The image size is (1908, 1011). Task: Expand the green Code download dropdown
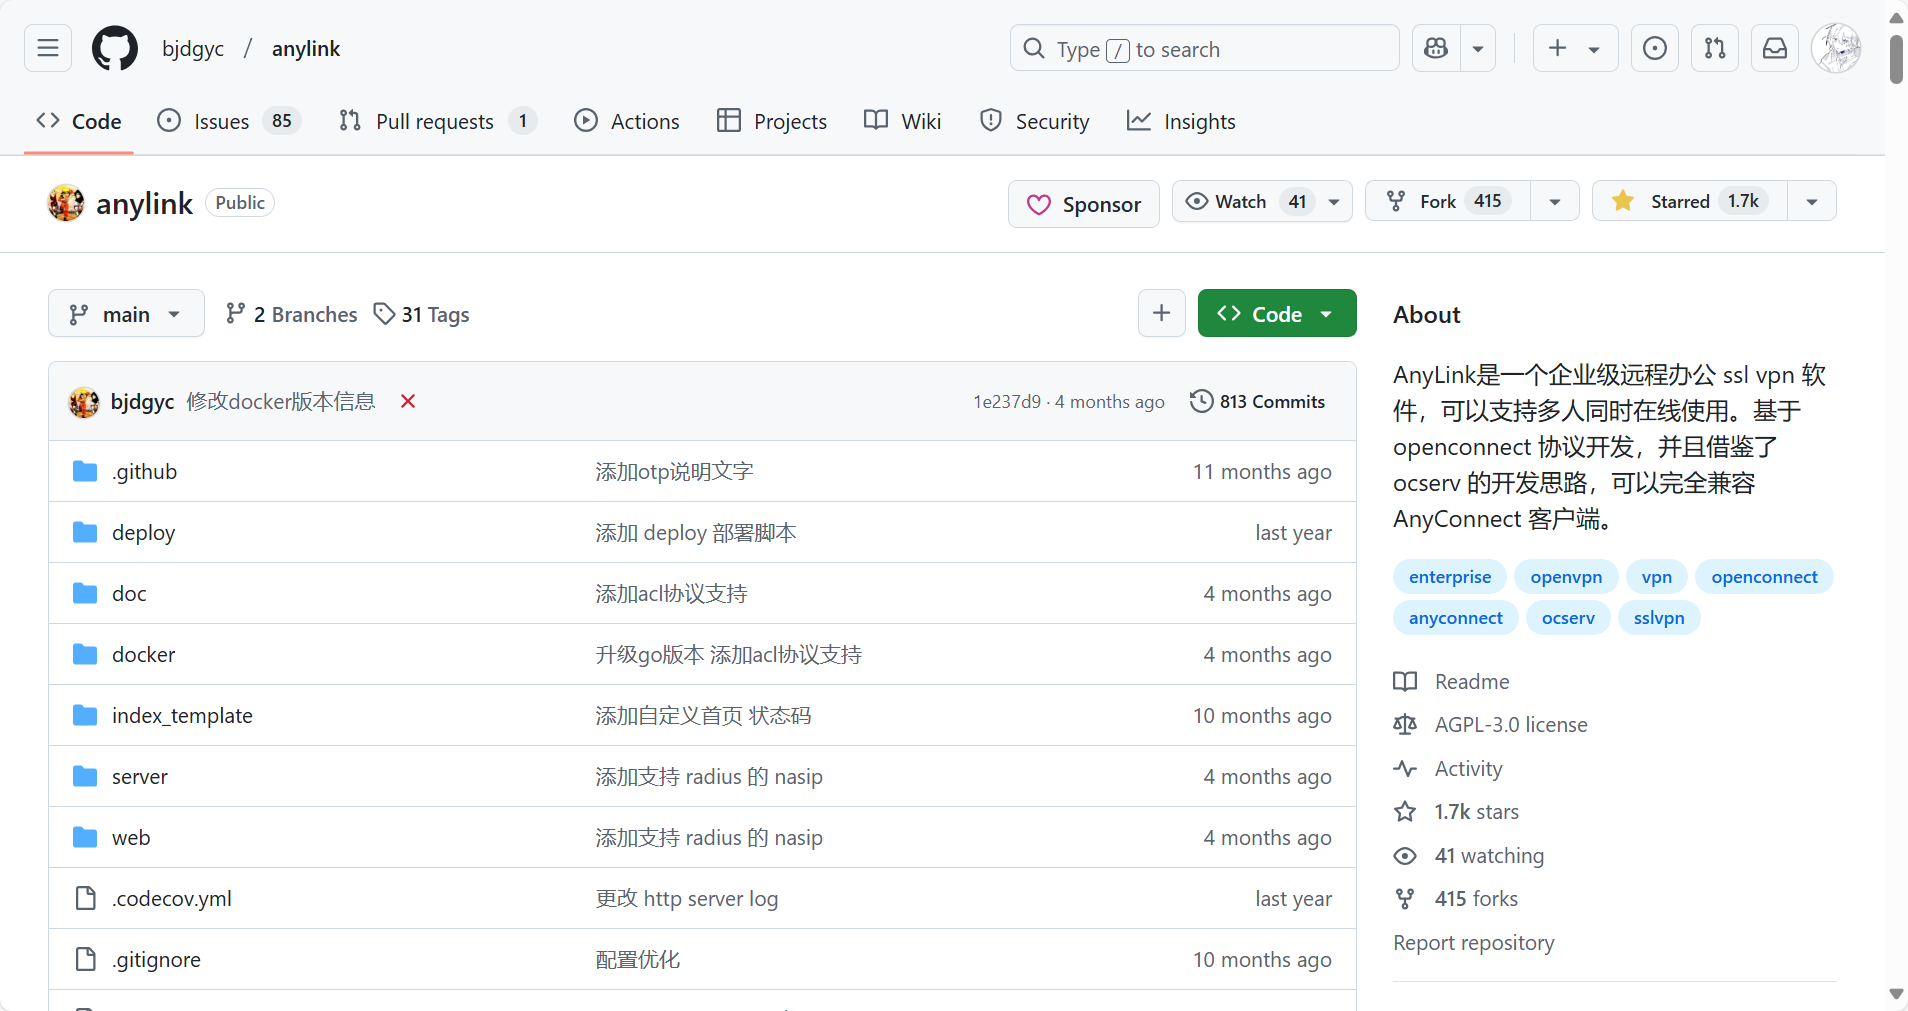click(x=1276, y=314)
